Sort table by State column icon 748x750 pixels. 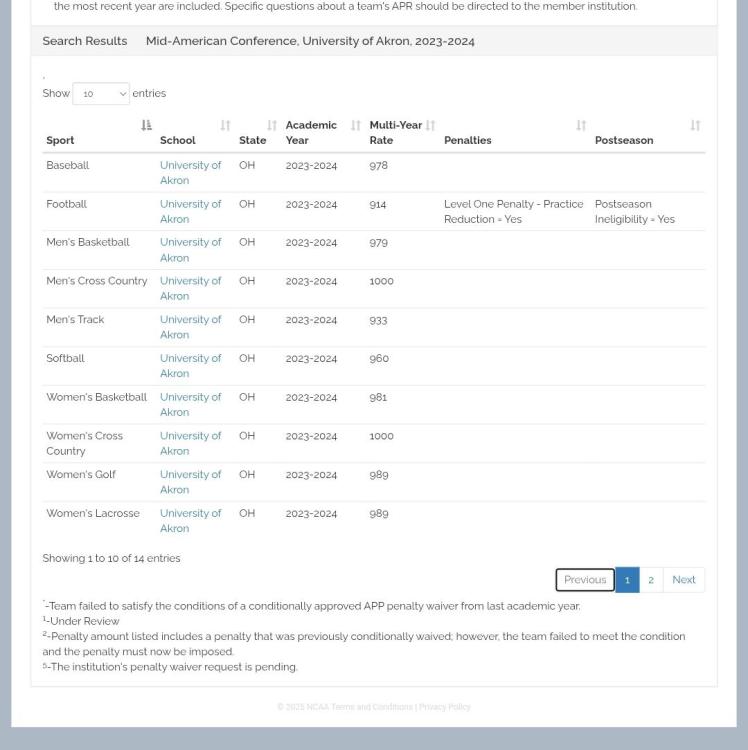[272, 125]
